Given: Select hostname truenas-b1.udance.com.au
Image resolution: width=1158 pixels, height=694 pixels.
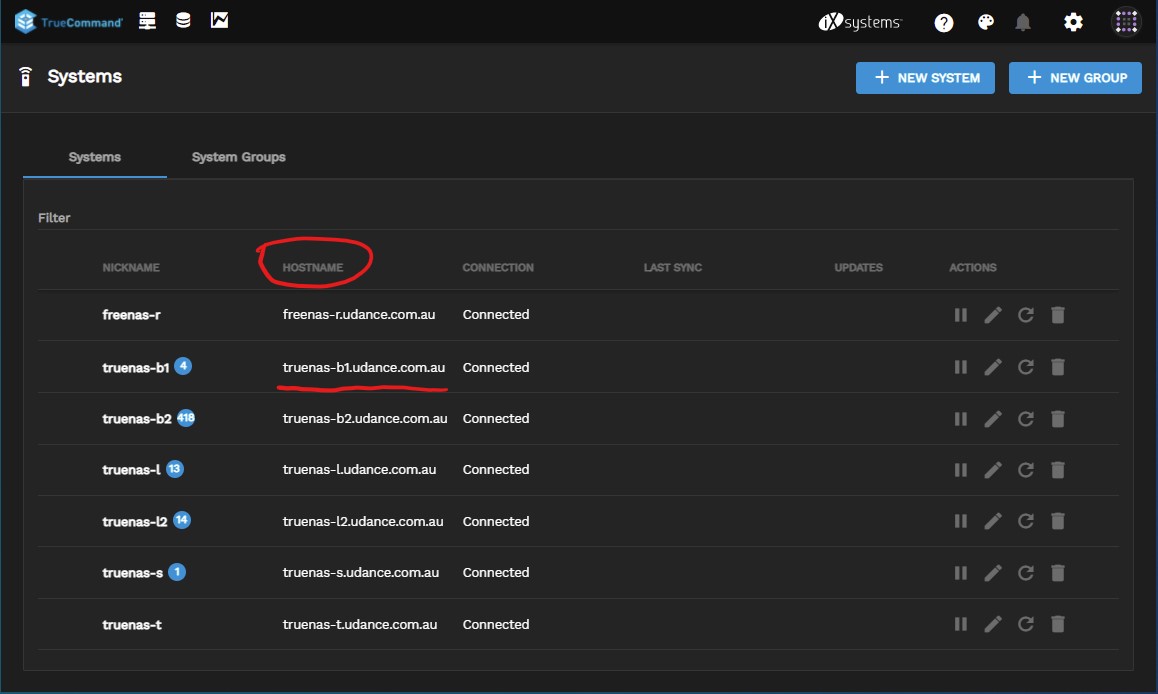Looking at the screenshot, I should (x=364, y=368).
